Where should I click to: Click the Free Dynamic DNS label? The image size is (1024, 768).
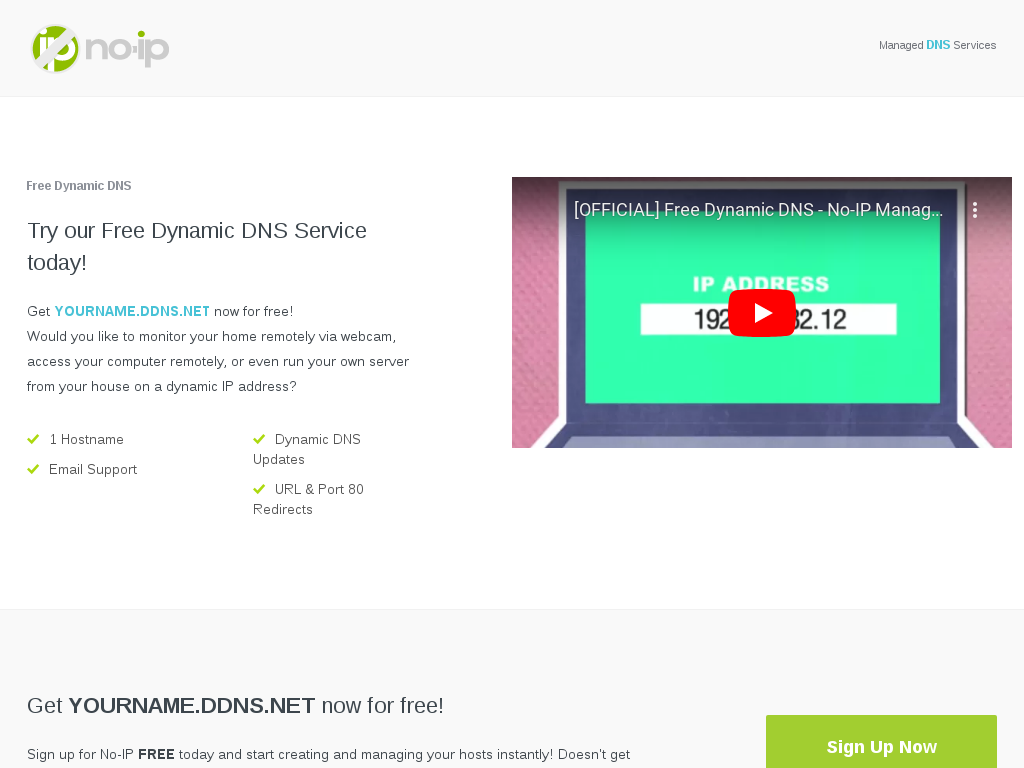(79, 185)
